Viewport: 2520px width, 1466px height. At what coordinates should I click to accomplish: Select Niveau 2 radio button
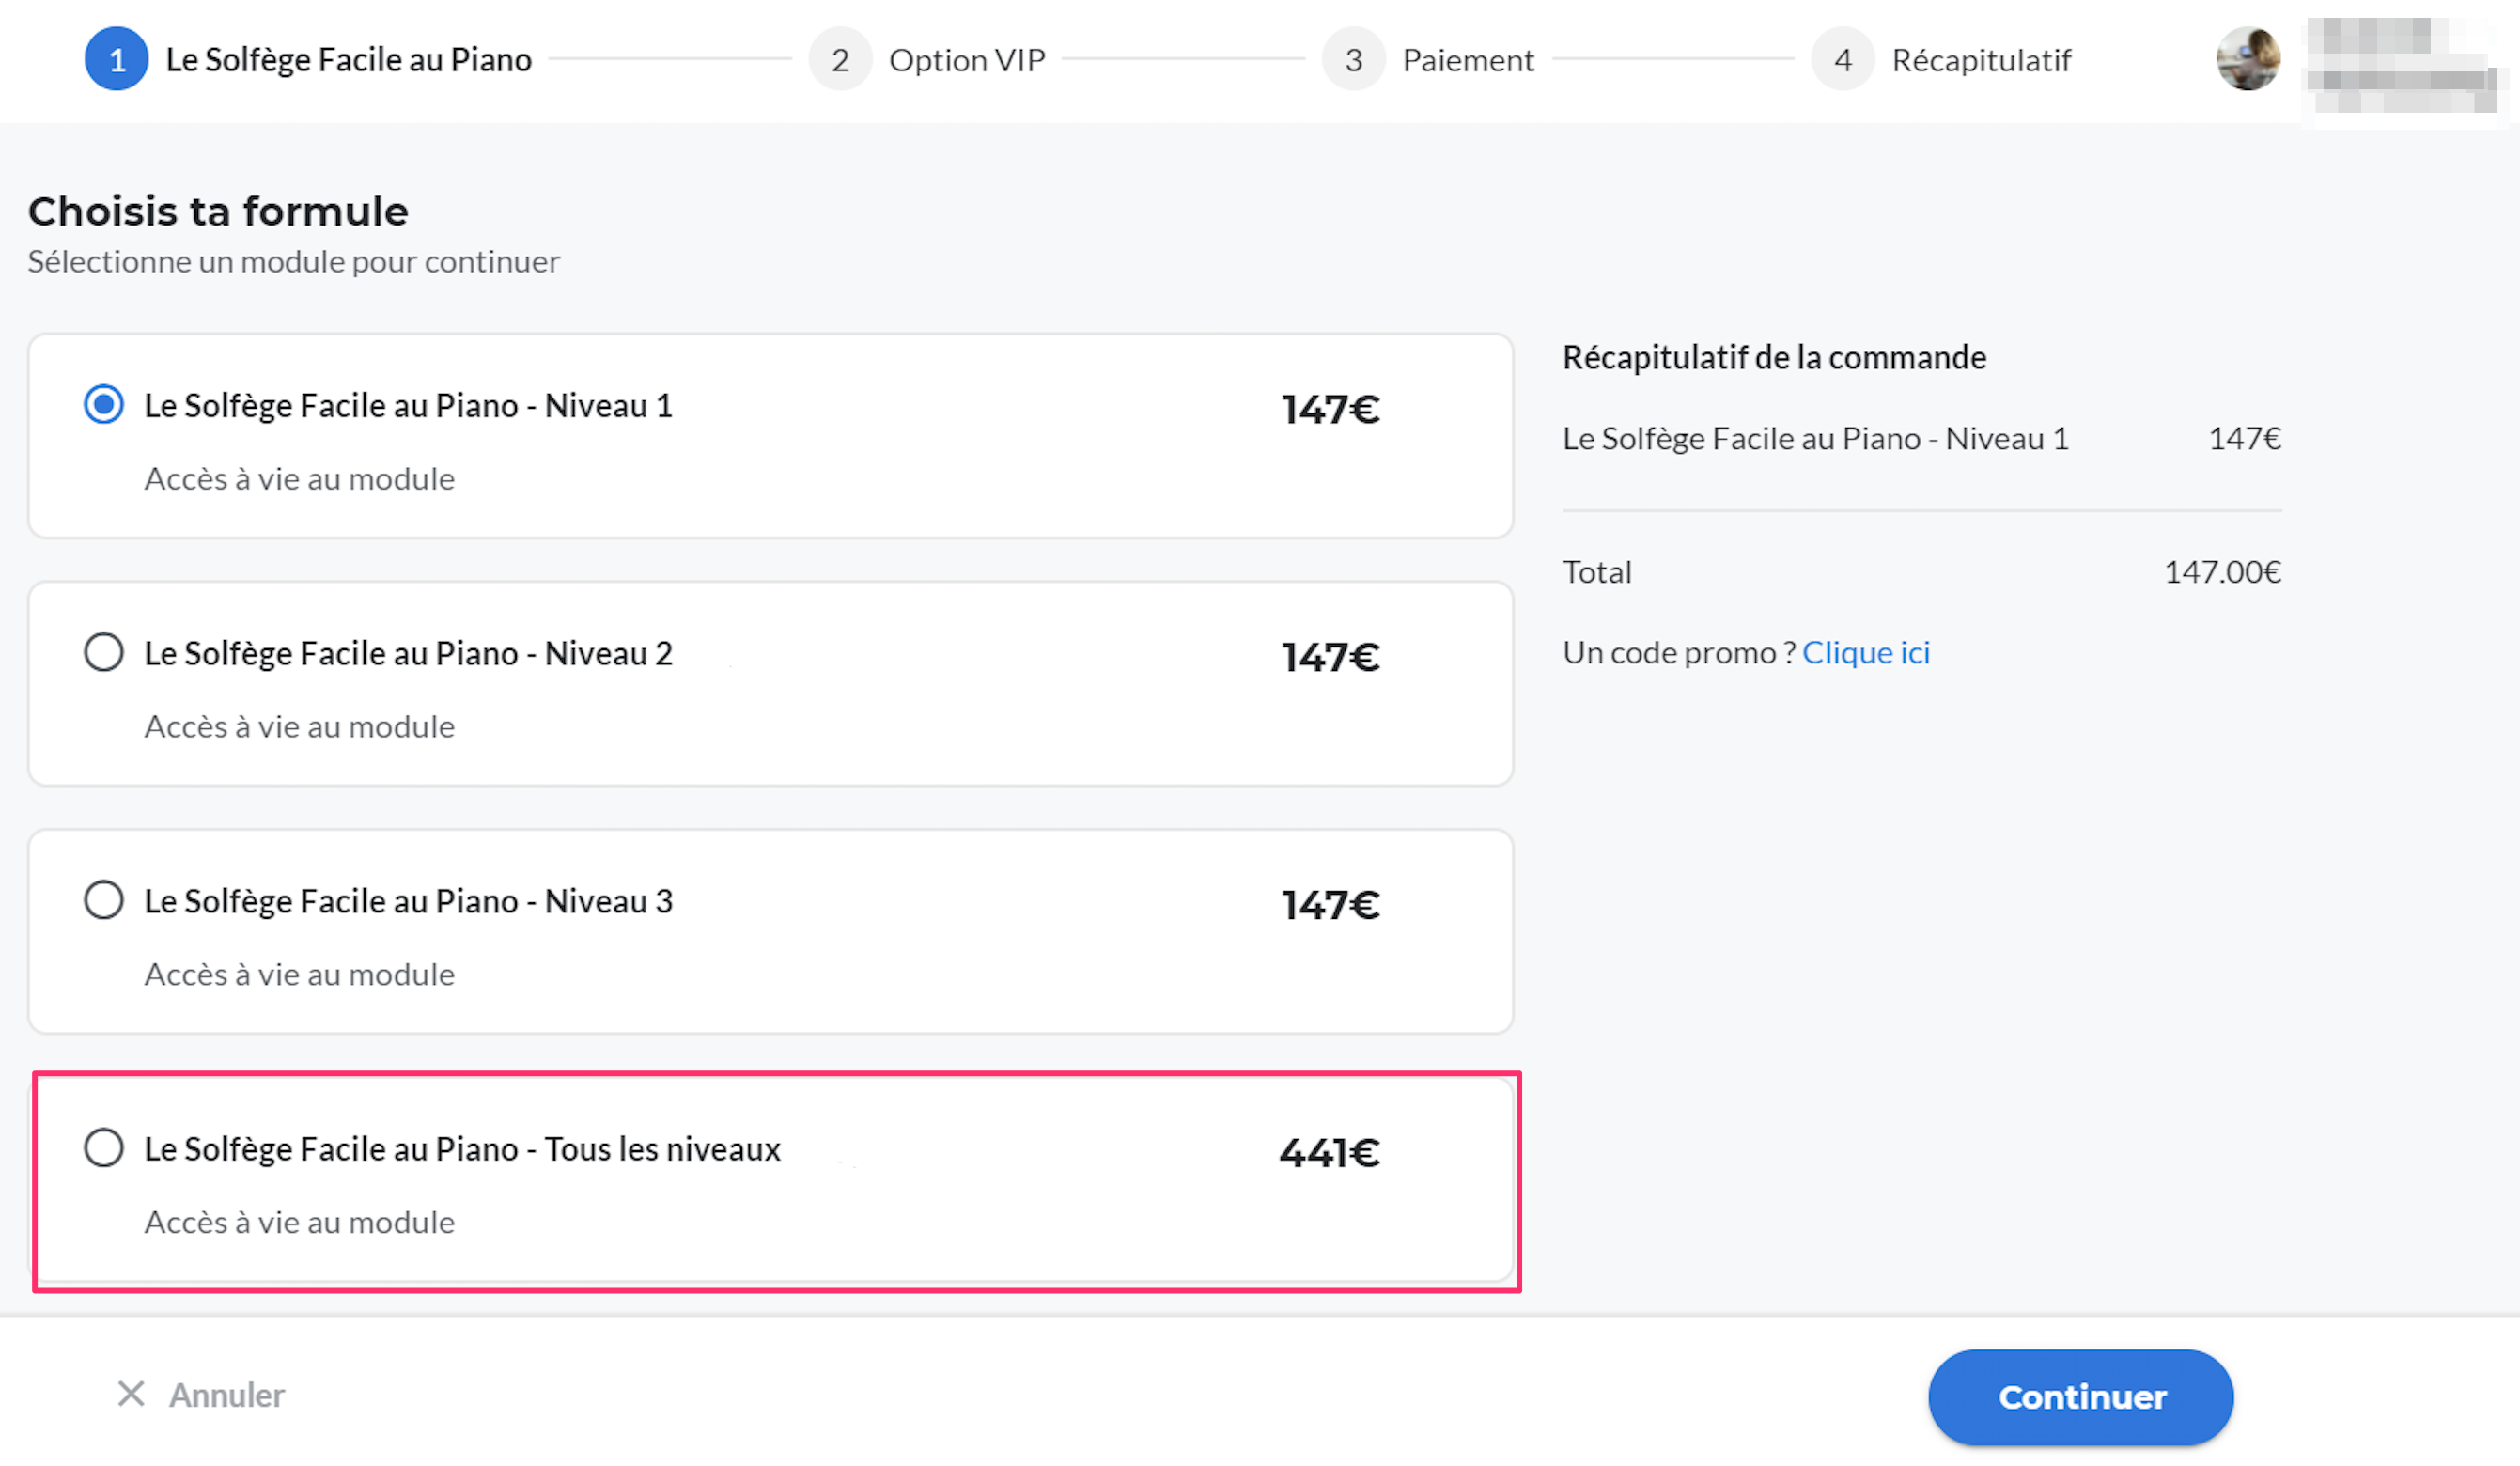104,653
